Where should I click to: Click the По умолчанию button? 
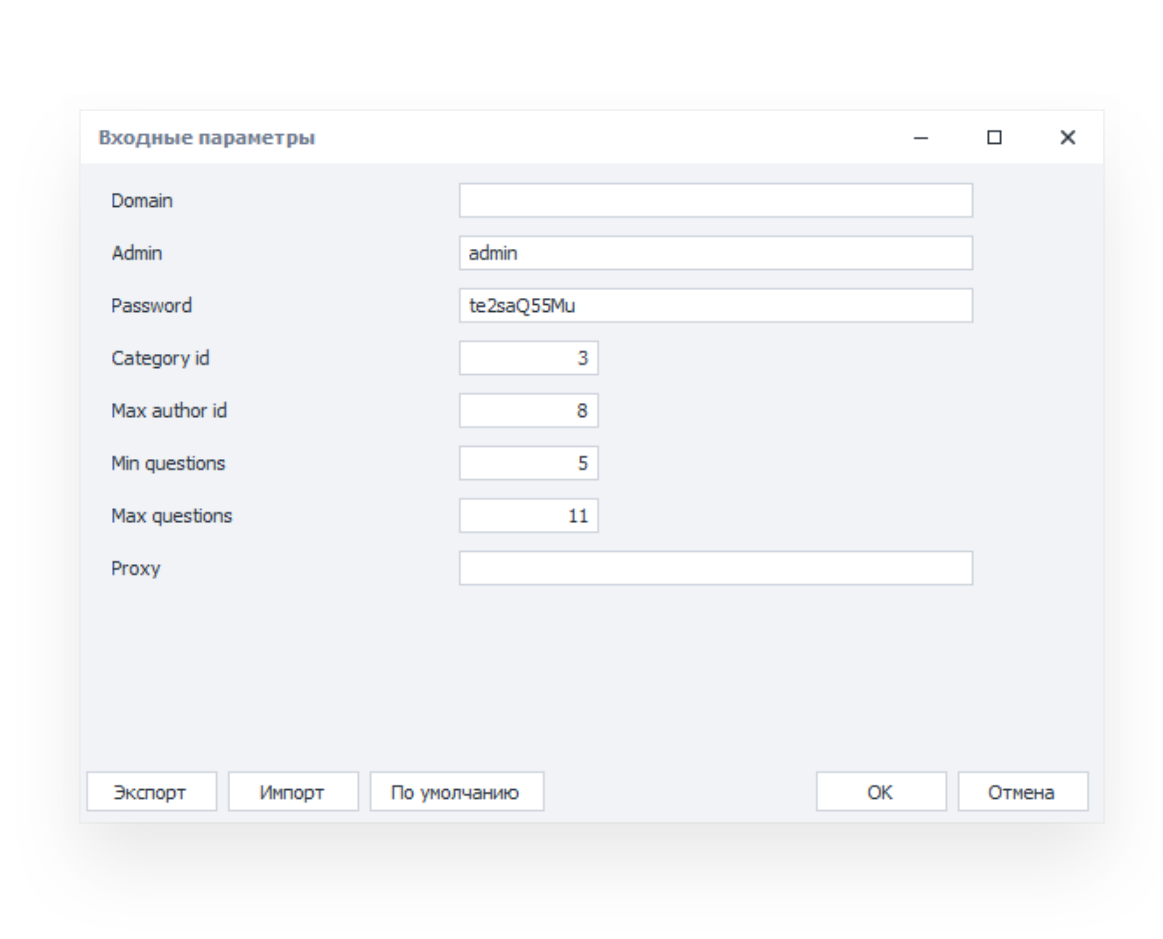pyautogui.click(x=457, y=791)
